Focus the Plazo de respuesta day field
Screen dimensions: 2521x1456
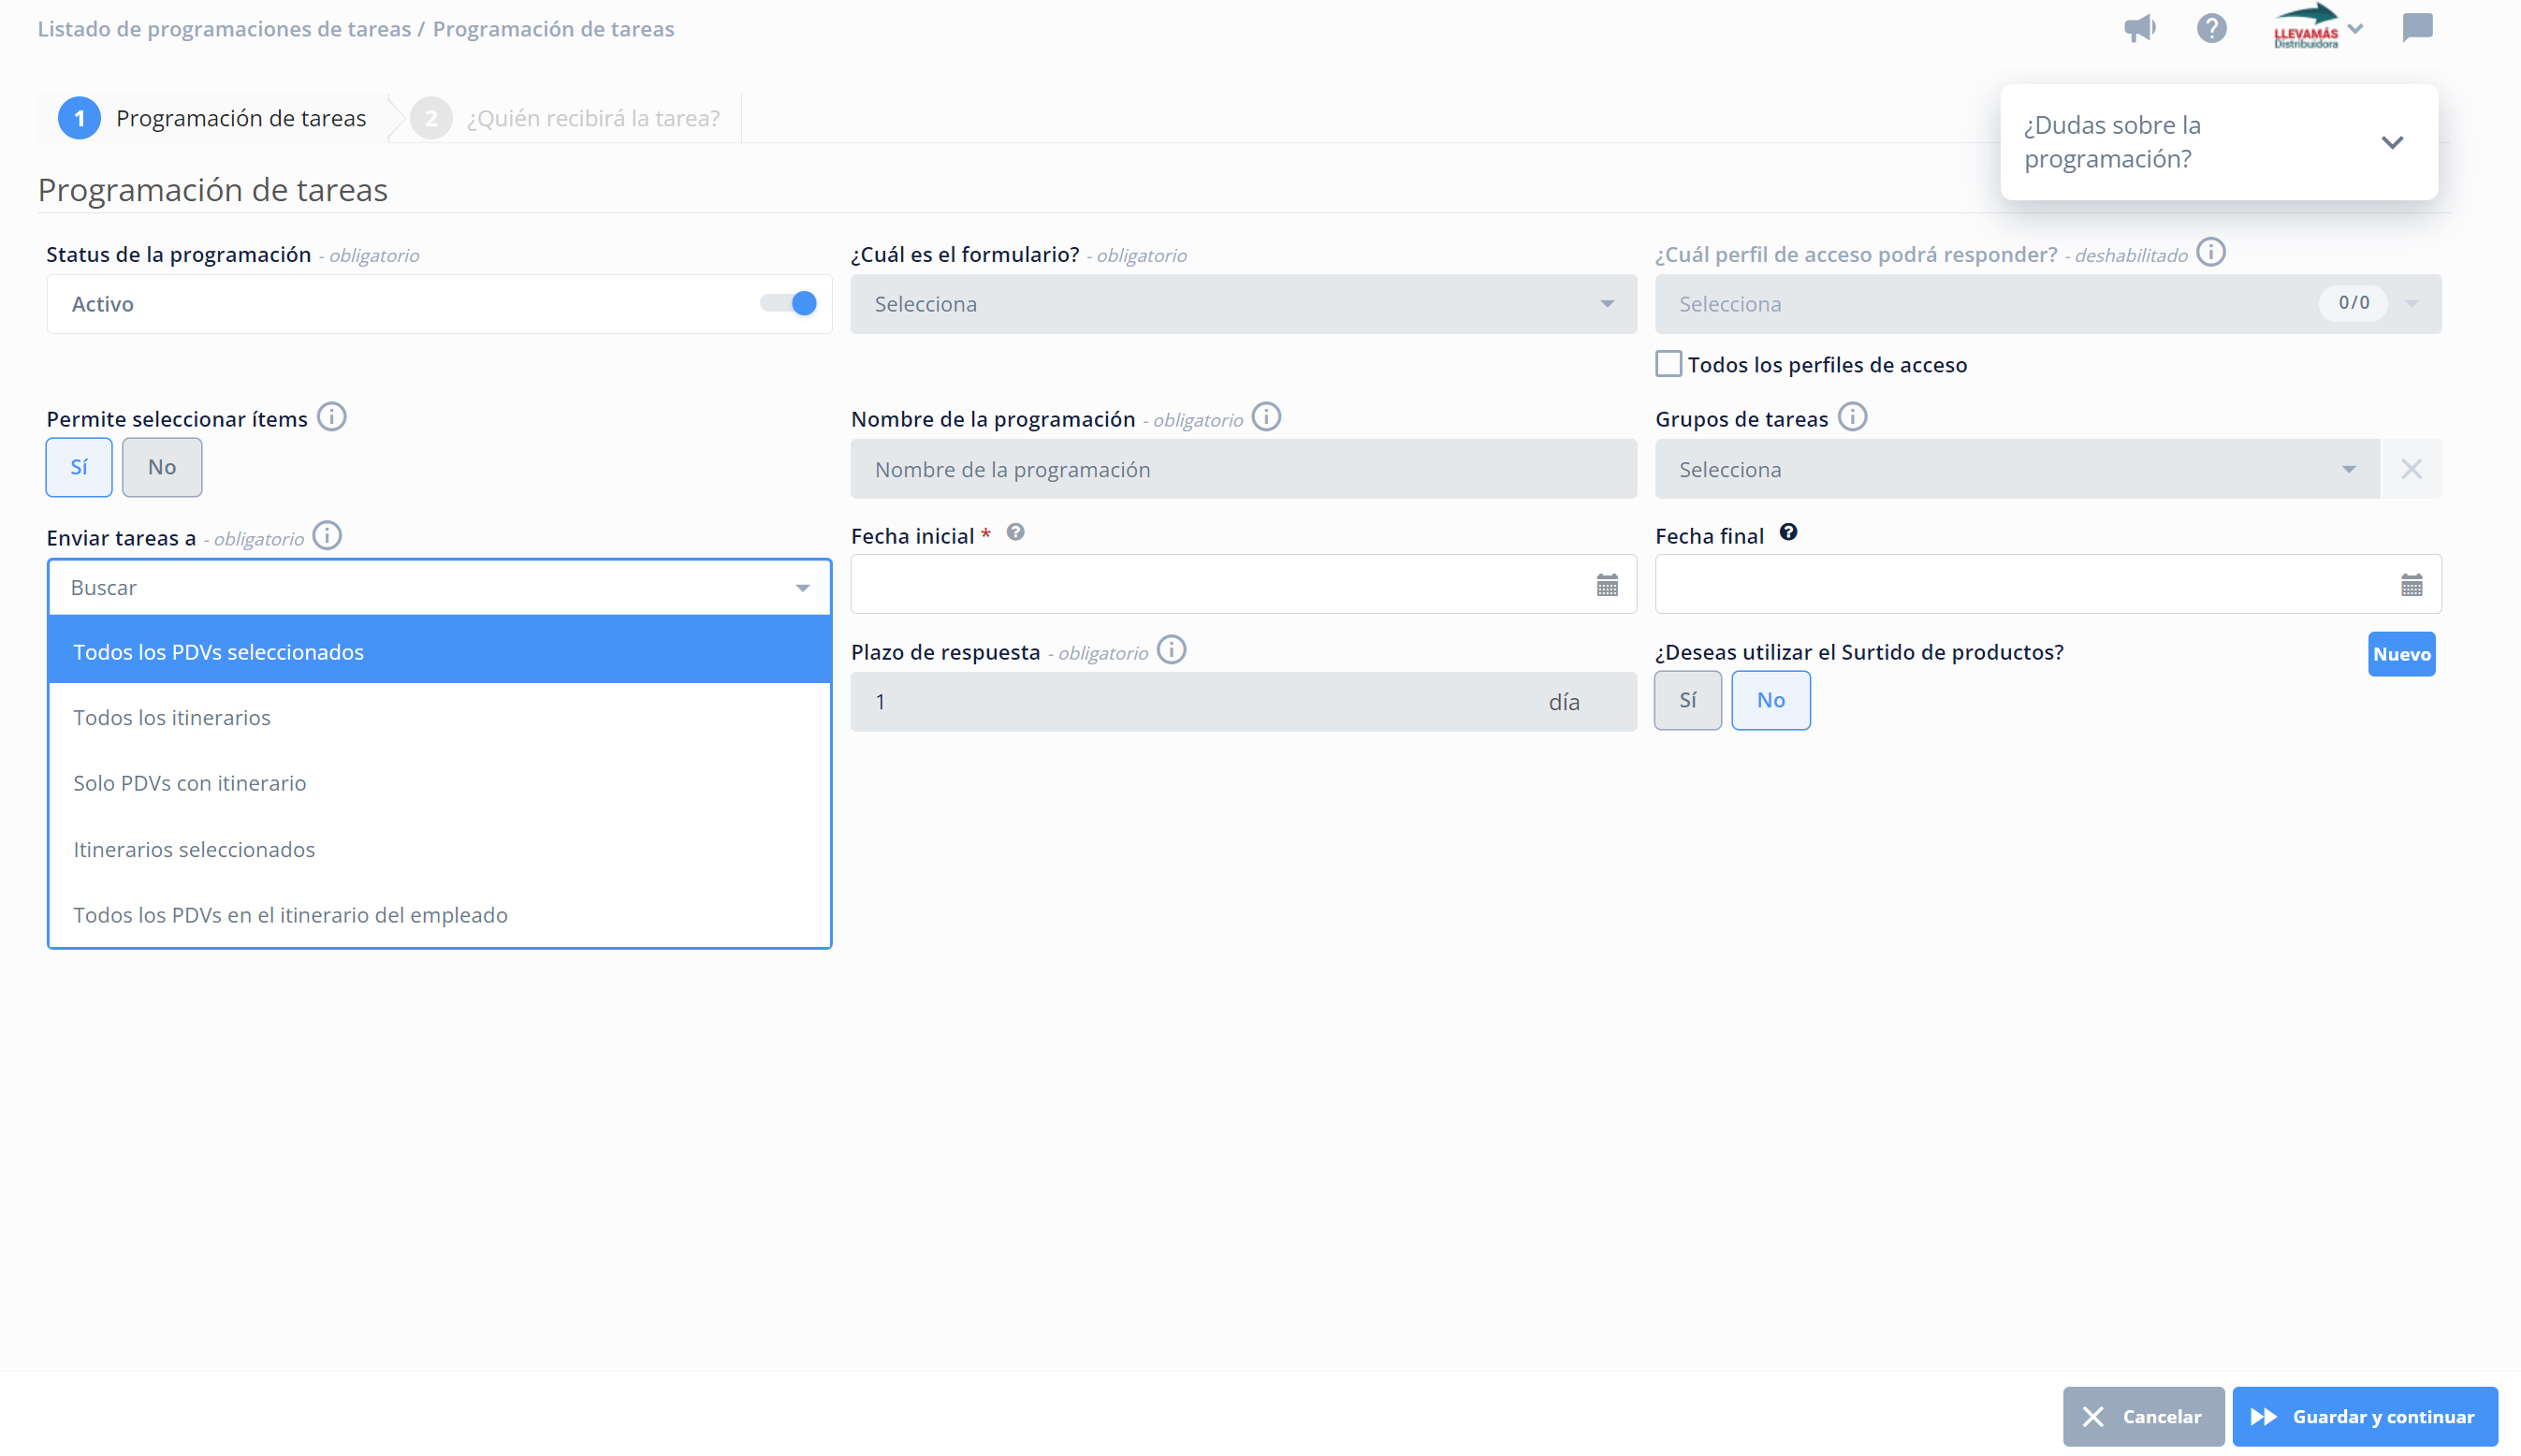tap(1243, 702)
